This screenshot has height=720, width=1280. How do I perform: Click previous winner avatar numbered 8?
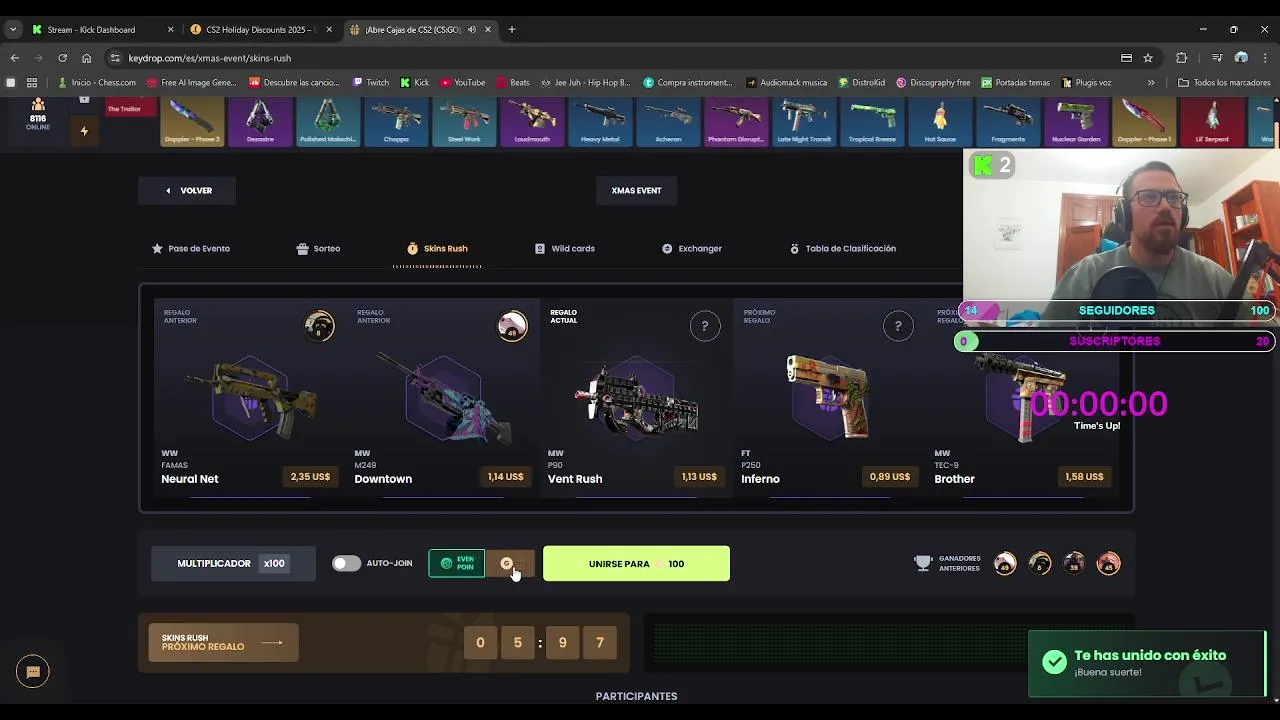1040,564
